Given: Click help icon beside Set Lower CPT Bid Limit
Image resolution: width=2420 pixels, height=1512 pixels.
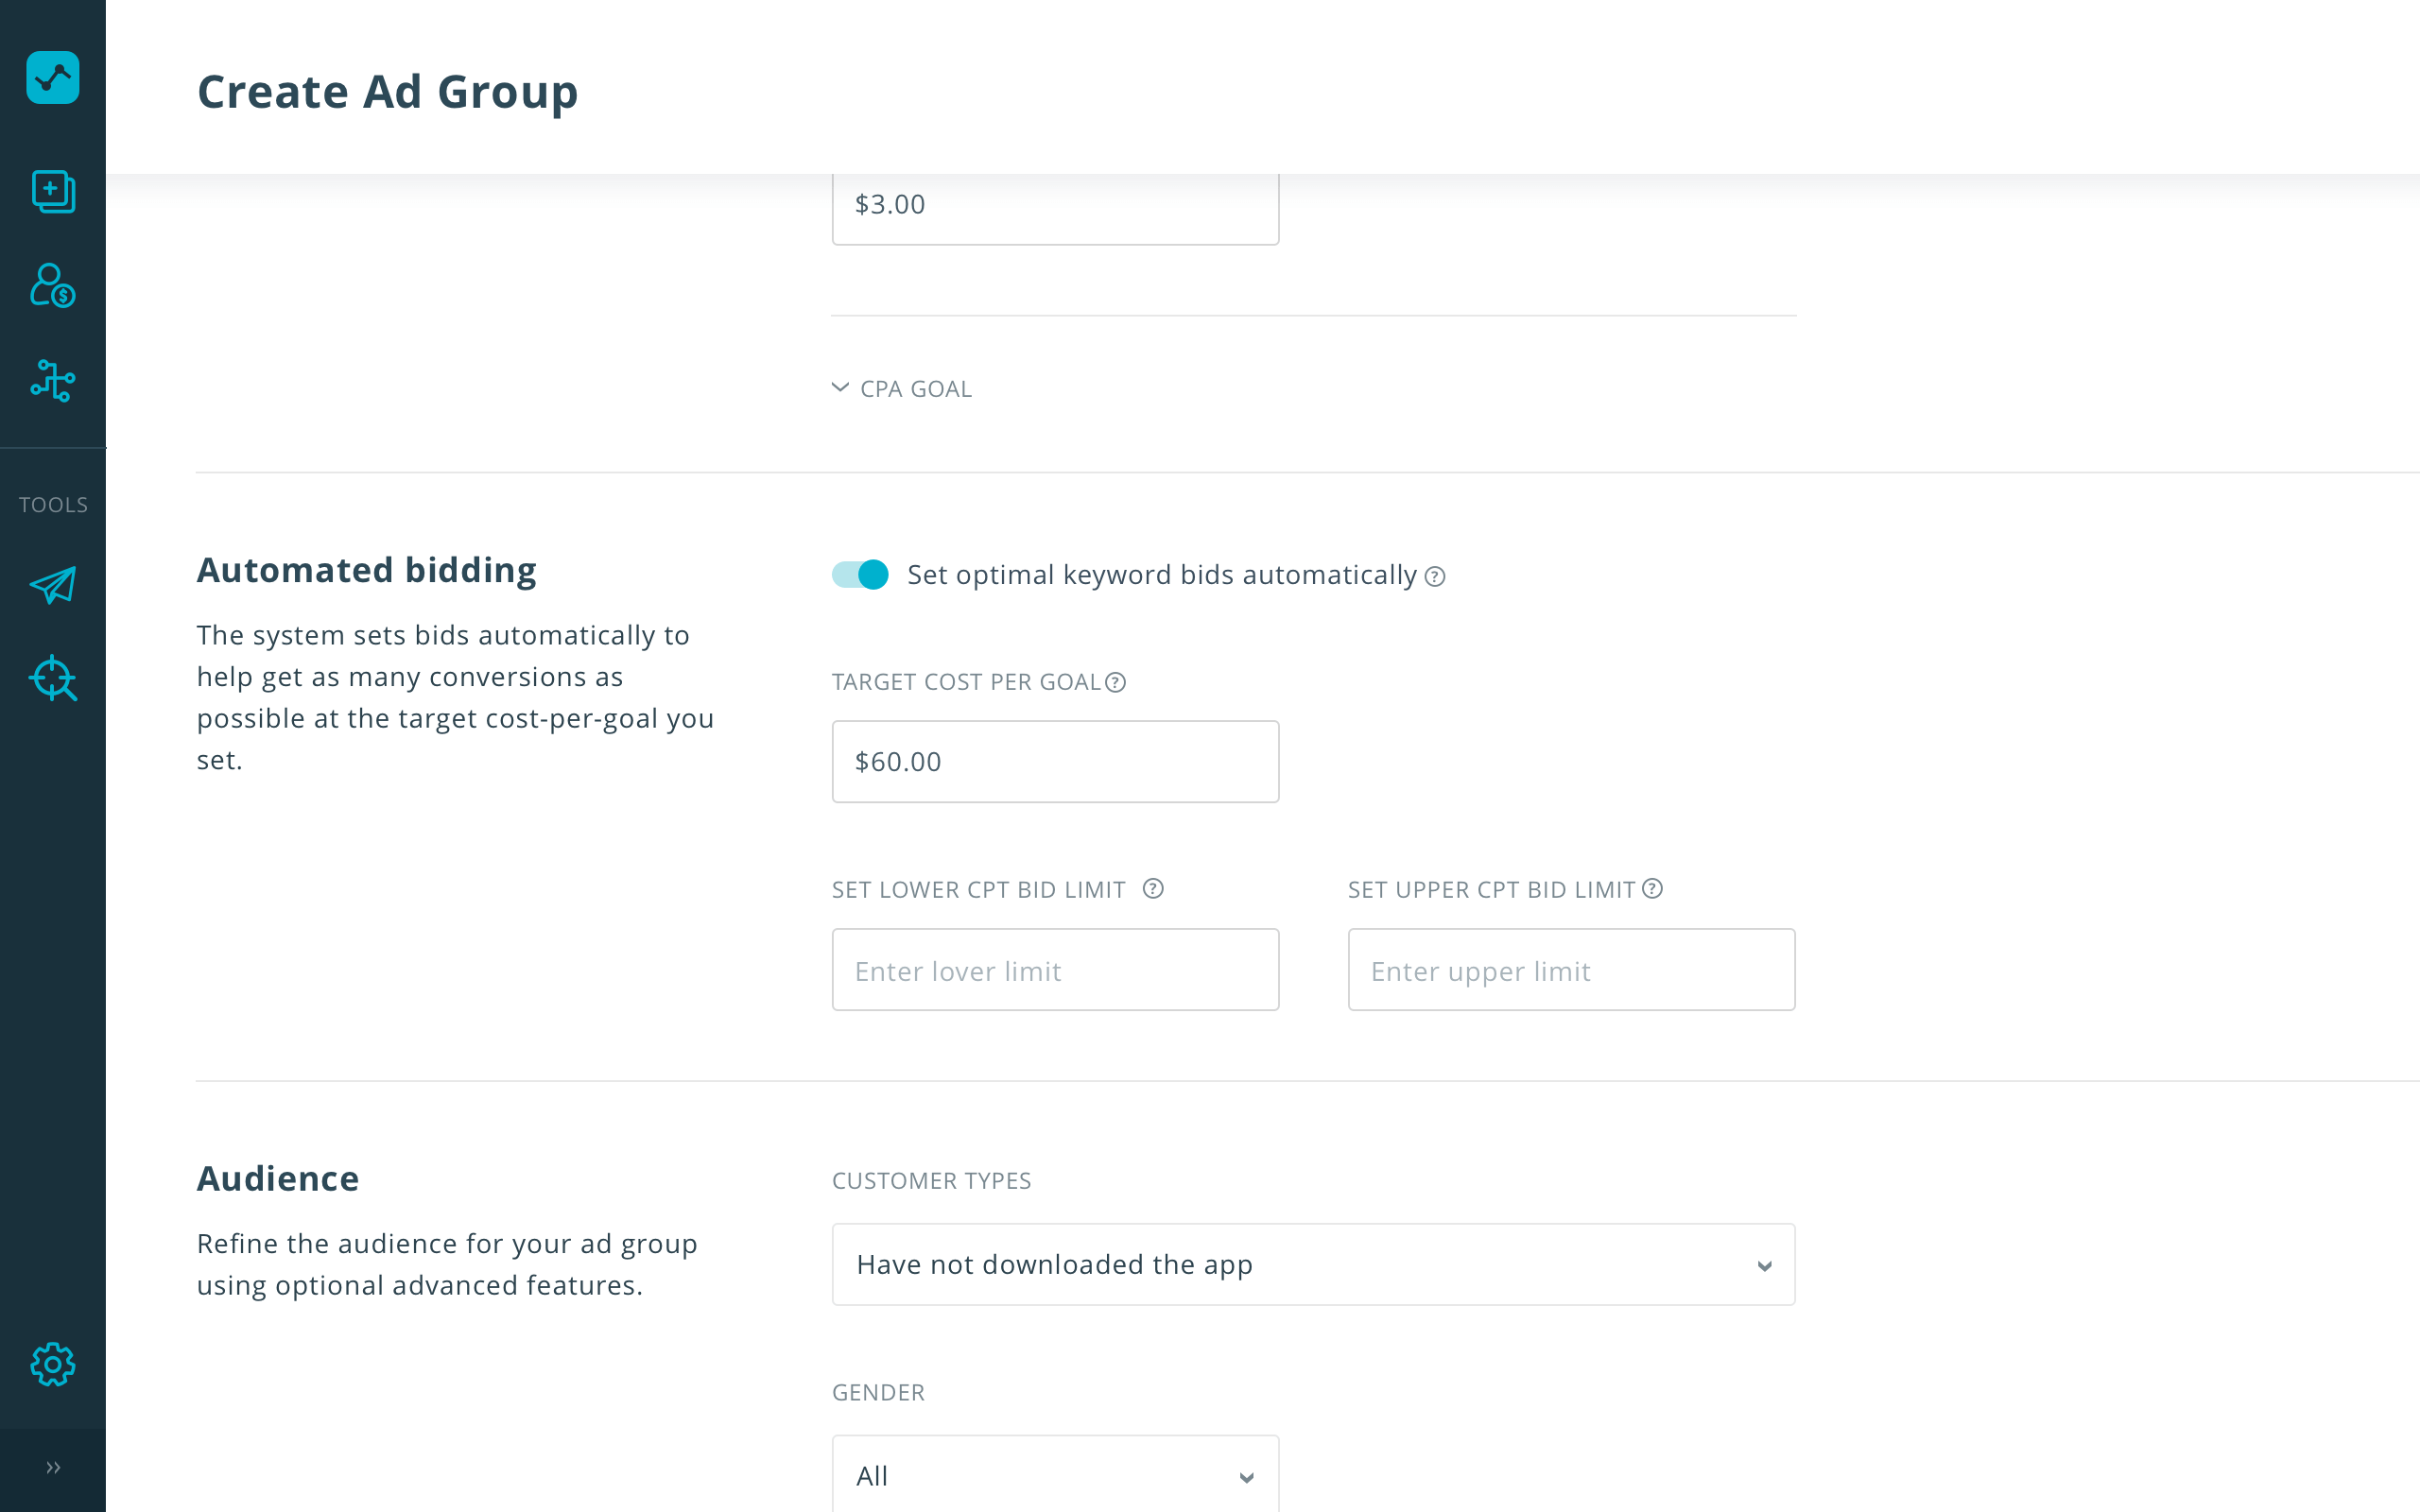Looking at the screenshot, I should (x=1153, y=889).
